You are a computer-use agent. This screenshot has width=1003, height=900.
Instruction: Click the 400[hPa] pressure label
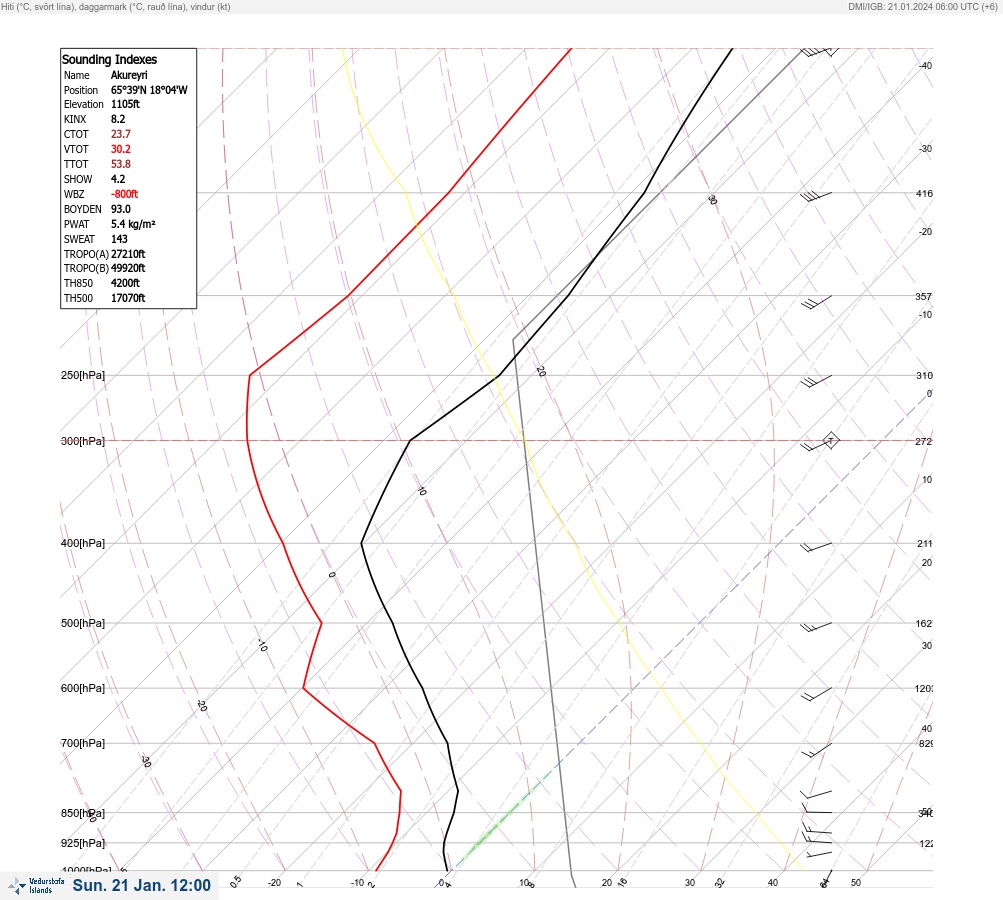coord(83,543)
